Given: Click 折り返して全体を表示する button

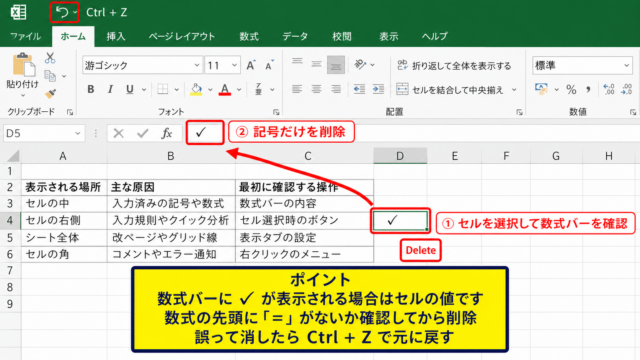Looking at the screenshot, I should click(x=454, y=65).
